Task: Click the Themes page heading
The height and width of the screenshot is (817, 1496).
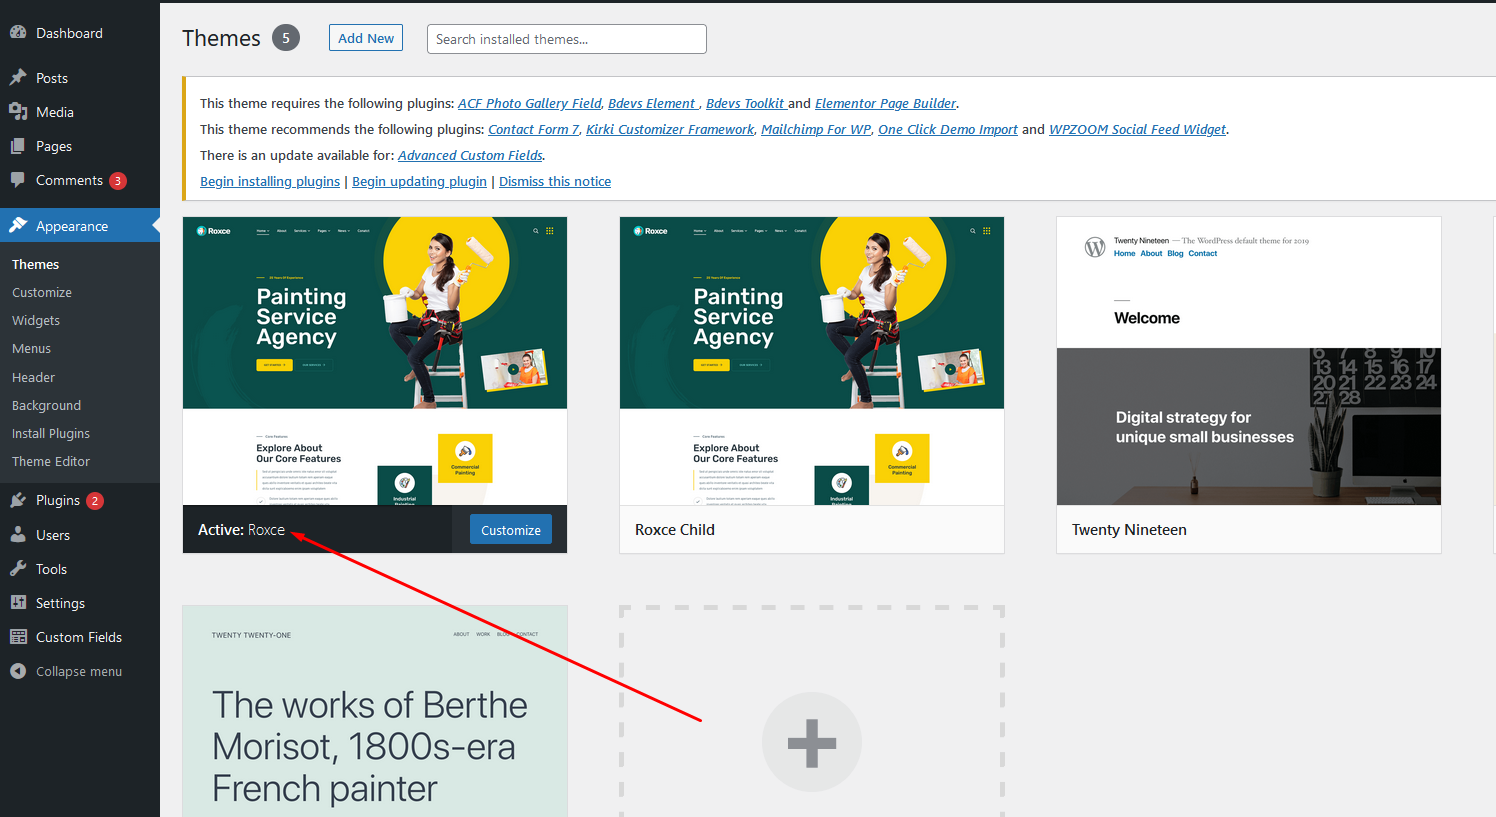Action: coord(221,38)
